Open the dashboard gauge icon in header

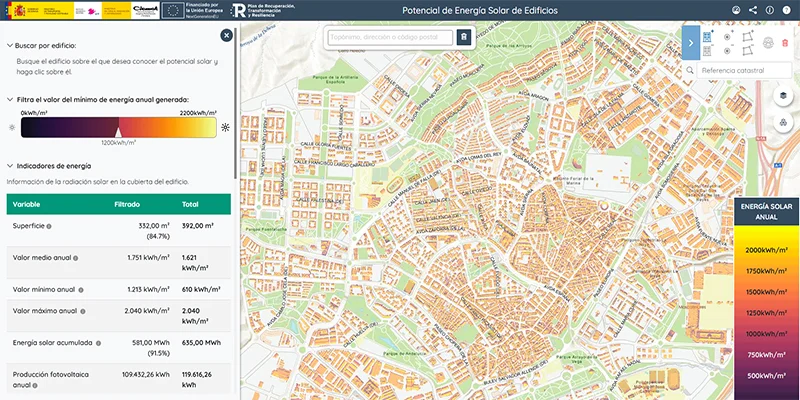click(736, 10)
